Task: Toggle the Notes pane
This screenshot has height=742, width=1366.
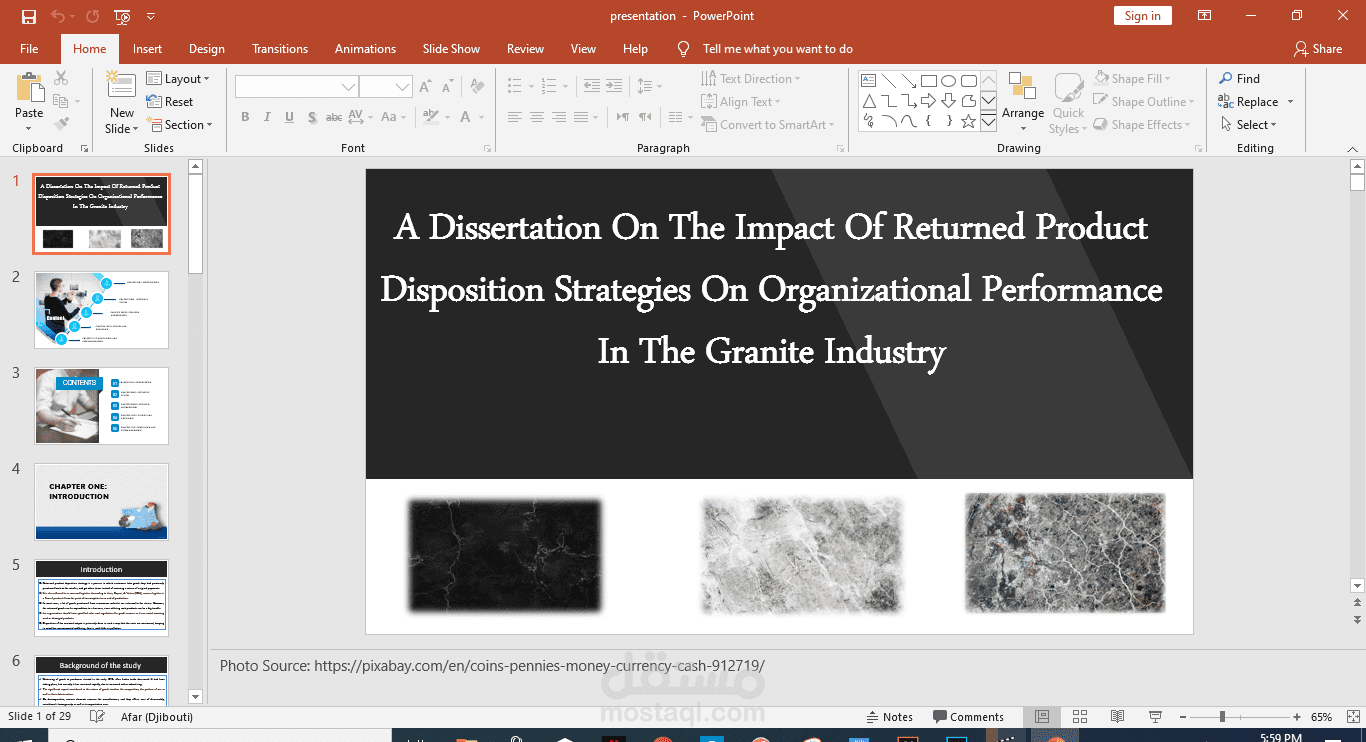Action: [x=889, y=717]
